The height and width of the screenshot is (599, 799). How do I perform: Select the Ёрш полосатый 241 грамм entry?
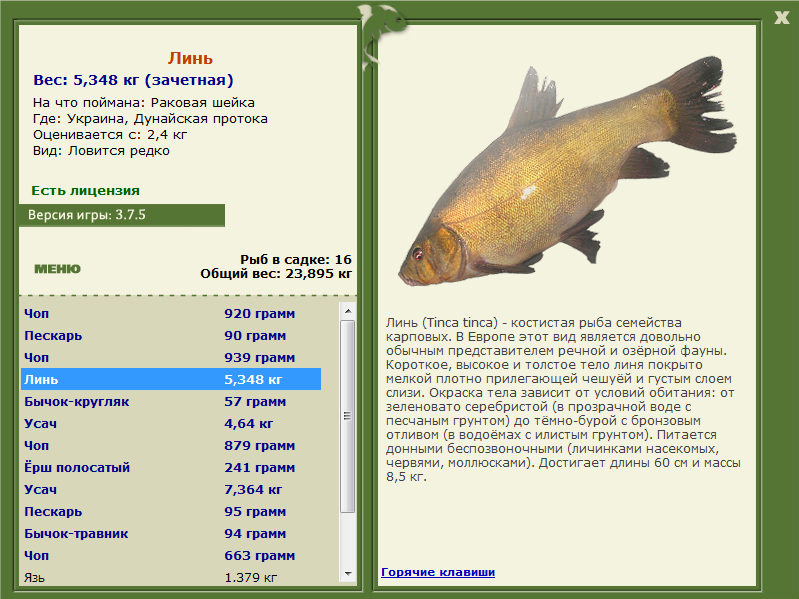coord(171,468)
